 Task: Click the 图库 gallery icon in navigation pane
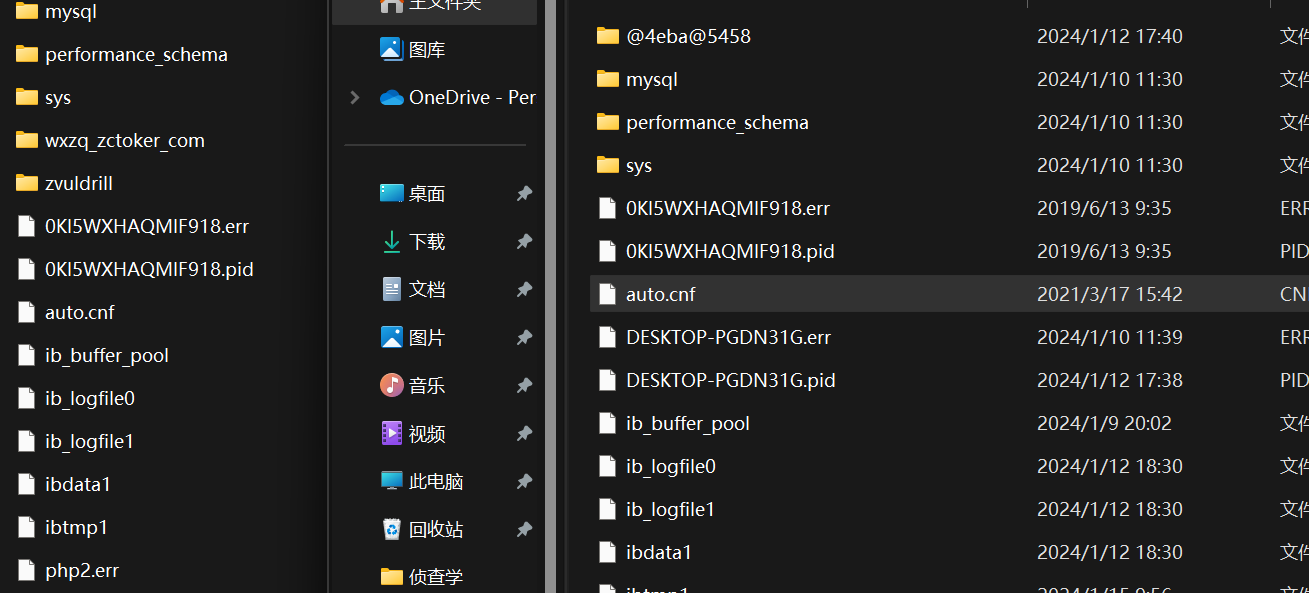[x=392, y=49]
